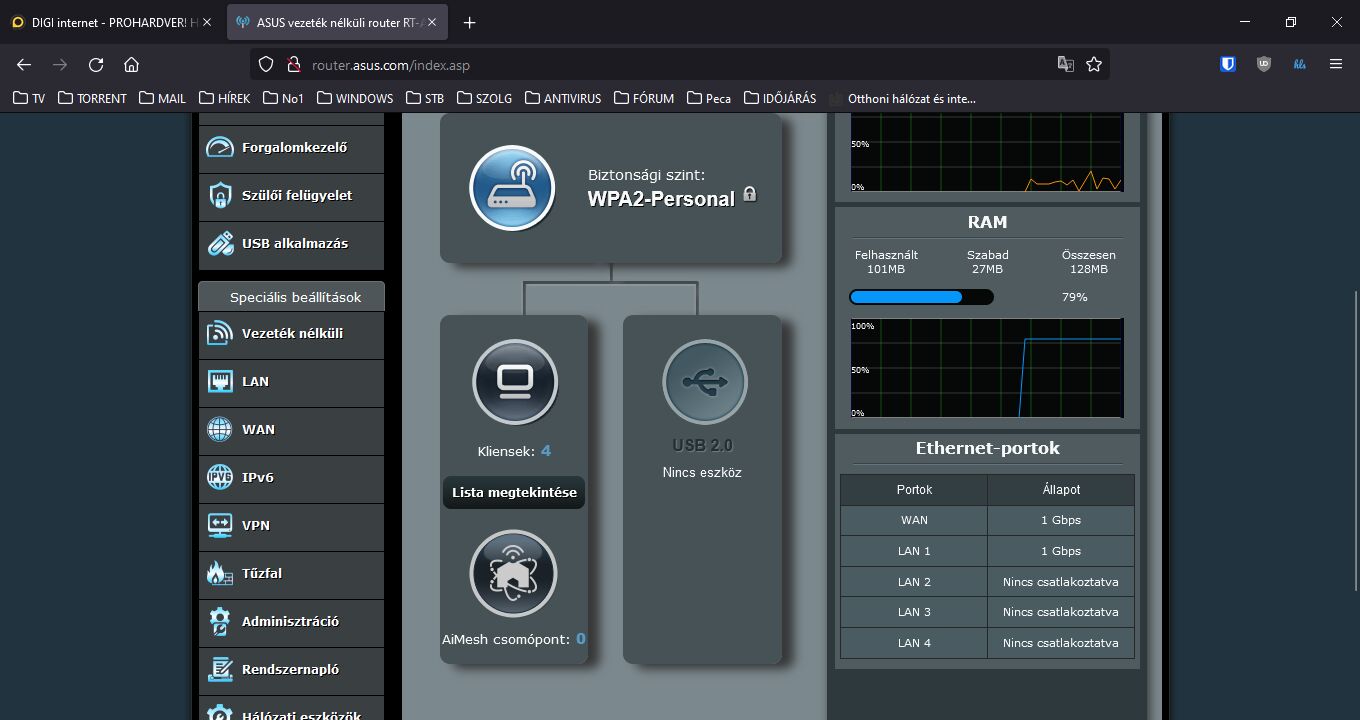Click the site shield security icon
The image size is (1360, 720).
coord(266,64)
